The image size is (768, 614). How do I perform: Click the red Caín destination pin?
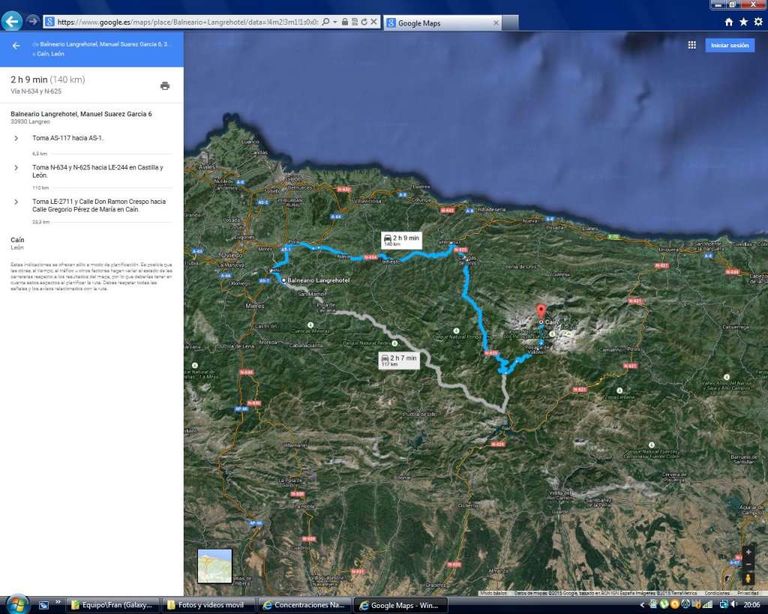(x=542, y=311)
